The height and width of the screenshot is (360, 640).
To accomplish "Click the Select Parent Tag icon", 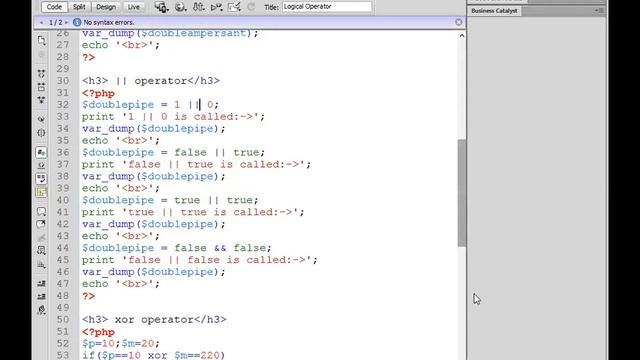I will [41, 119].
